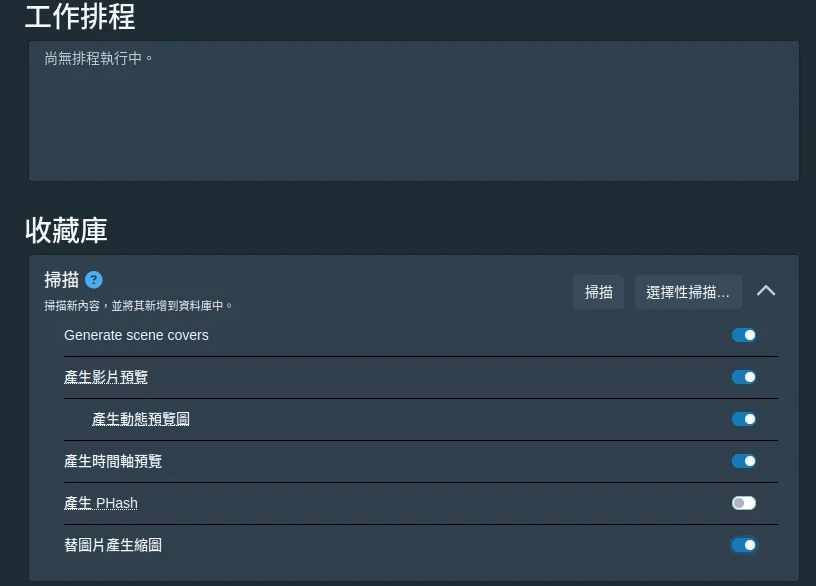This screenshot has height=586, width=816.
Task: Disable the 產生時間軸預覽 toggle switch
Action: [743, 461]
